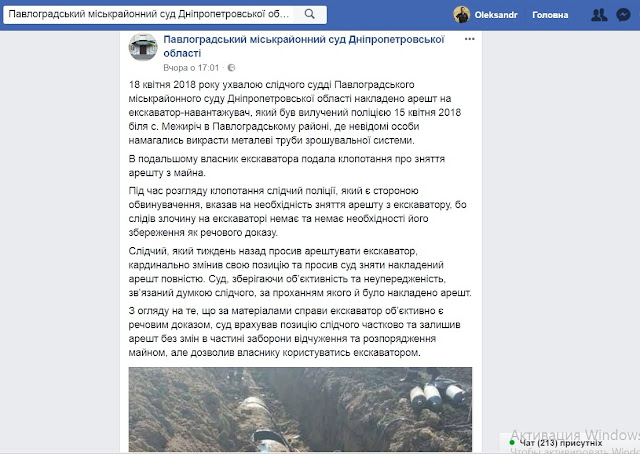This screenshot has height=454, width=640.
Task: Click Oleksandr's profile avatar in header
Action: [462, 15]
